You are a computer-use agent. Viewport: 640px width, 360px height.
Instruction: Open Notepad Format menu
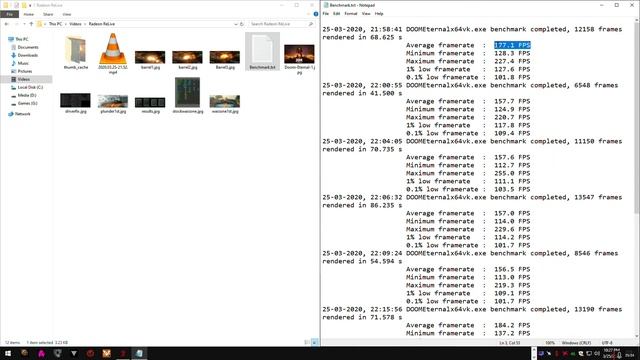[x=351, y=14]
